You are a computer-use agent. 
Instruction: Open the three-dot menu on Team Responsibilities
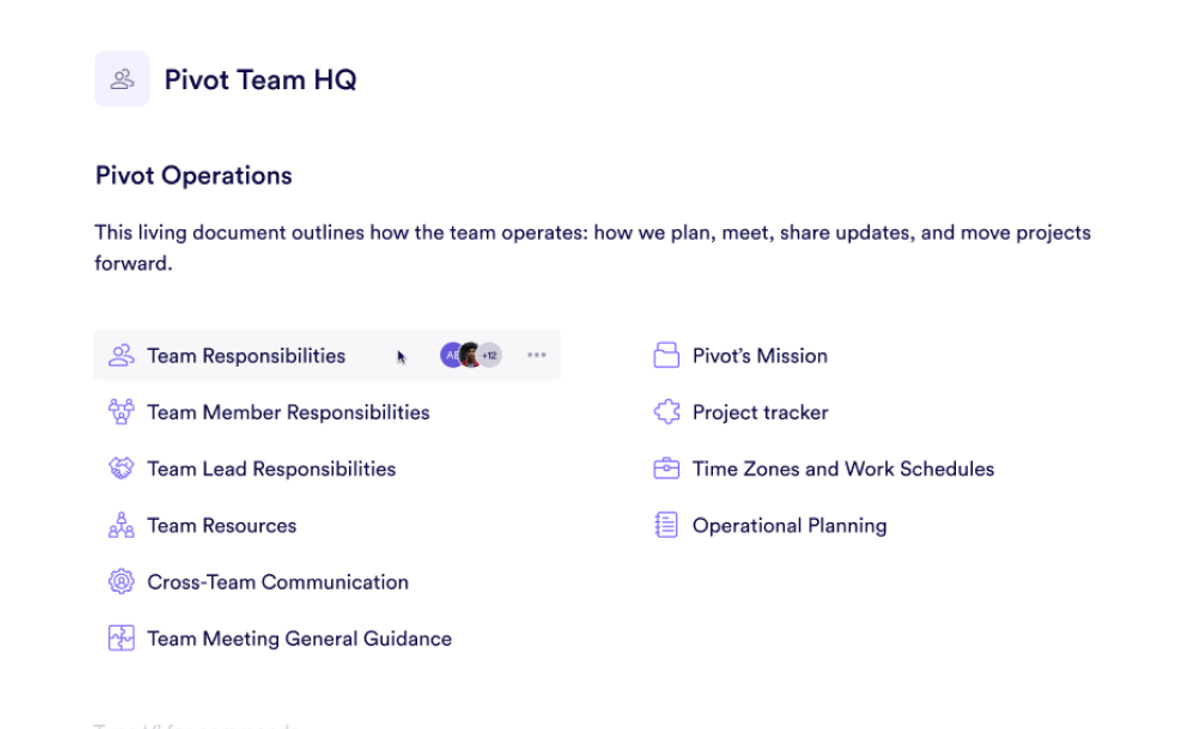pos(537,355)
